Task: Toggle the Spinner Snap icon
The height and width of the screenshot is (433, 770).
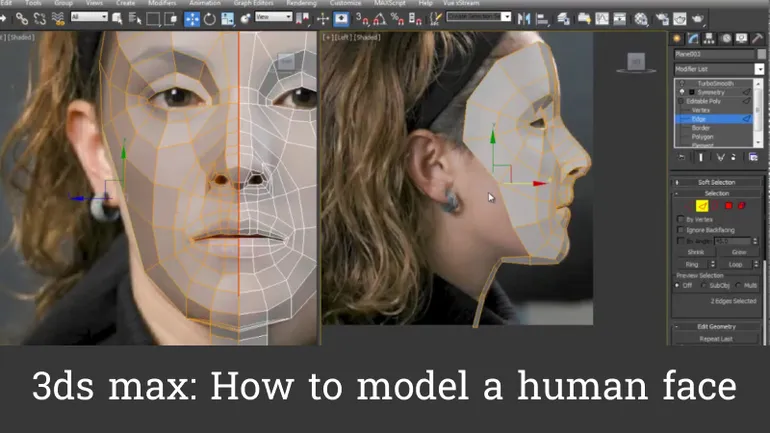Action: coord(415,19)
